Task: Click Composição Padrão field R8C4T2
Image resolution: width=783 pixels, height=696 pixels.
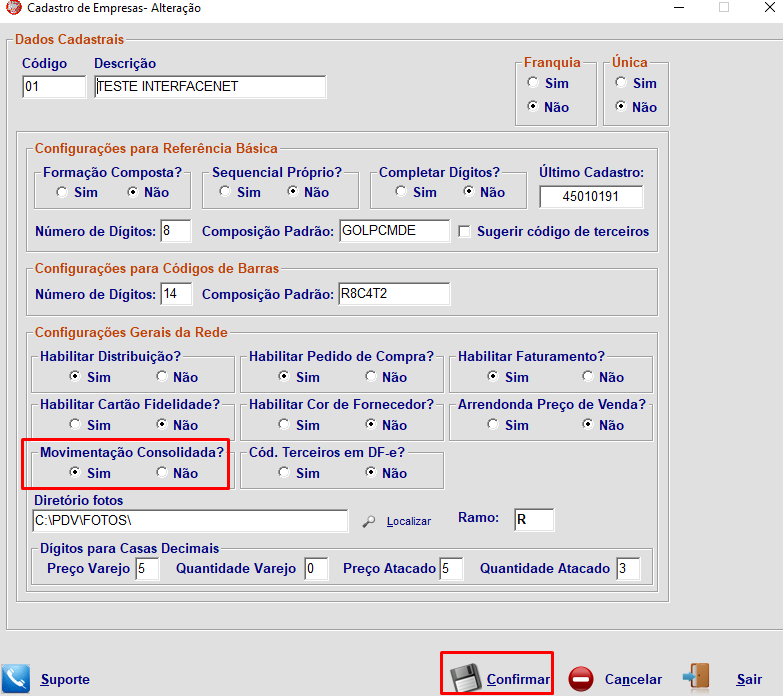Action: [394, 294]
